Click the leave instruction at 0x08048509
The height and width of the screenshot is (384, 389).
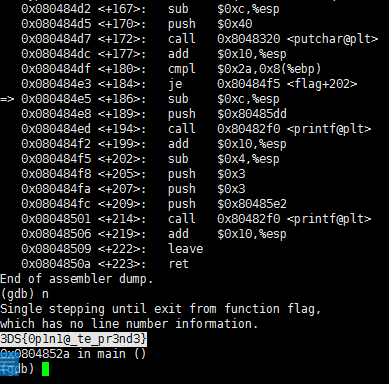click(186, 249)
